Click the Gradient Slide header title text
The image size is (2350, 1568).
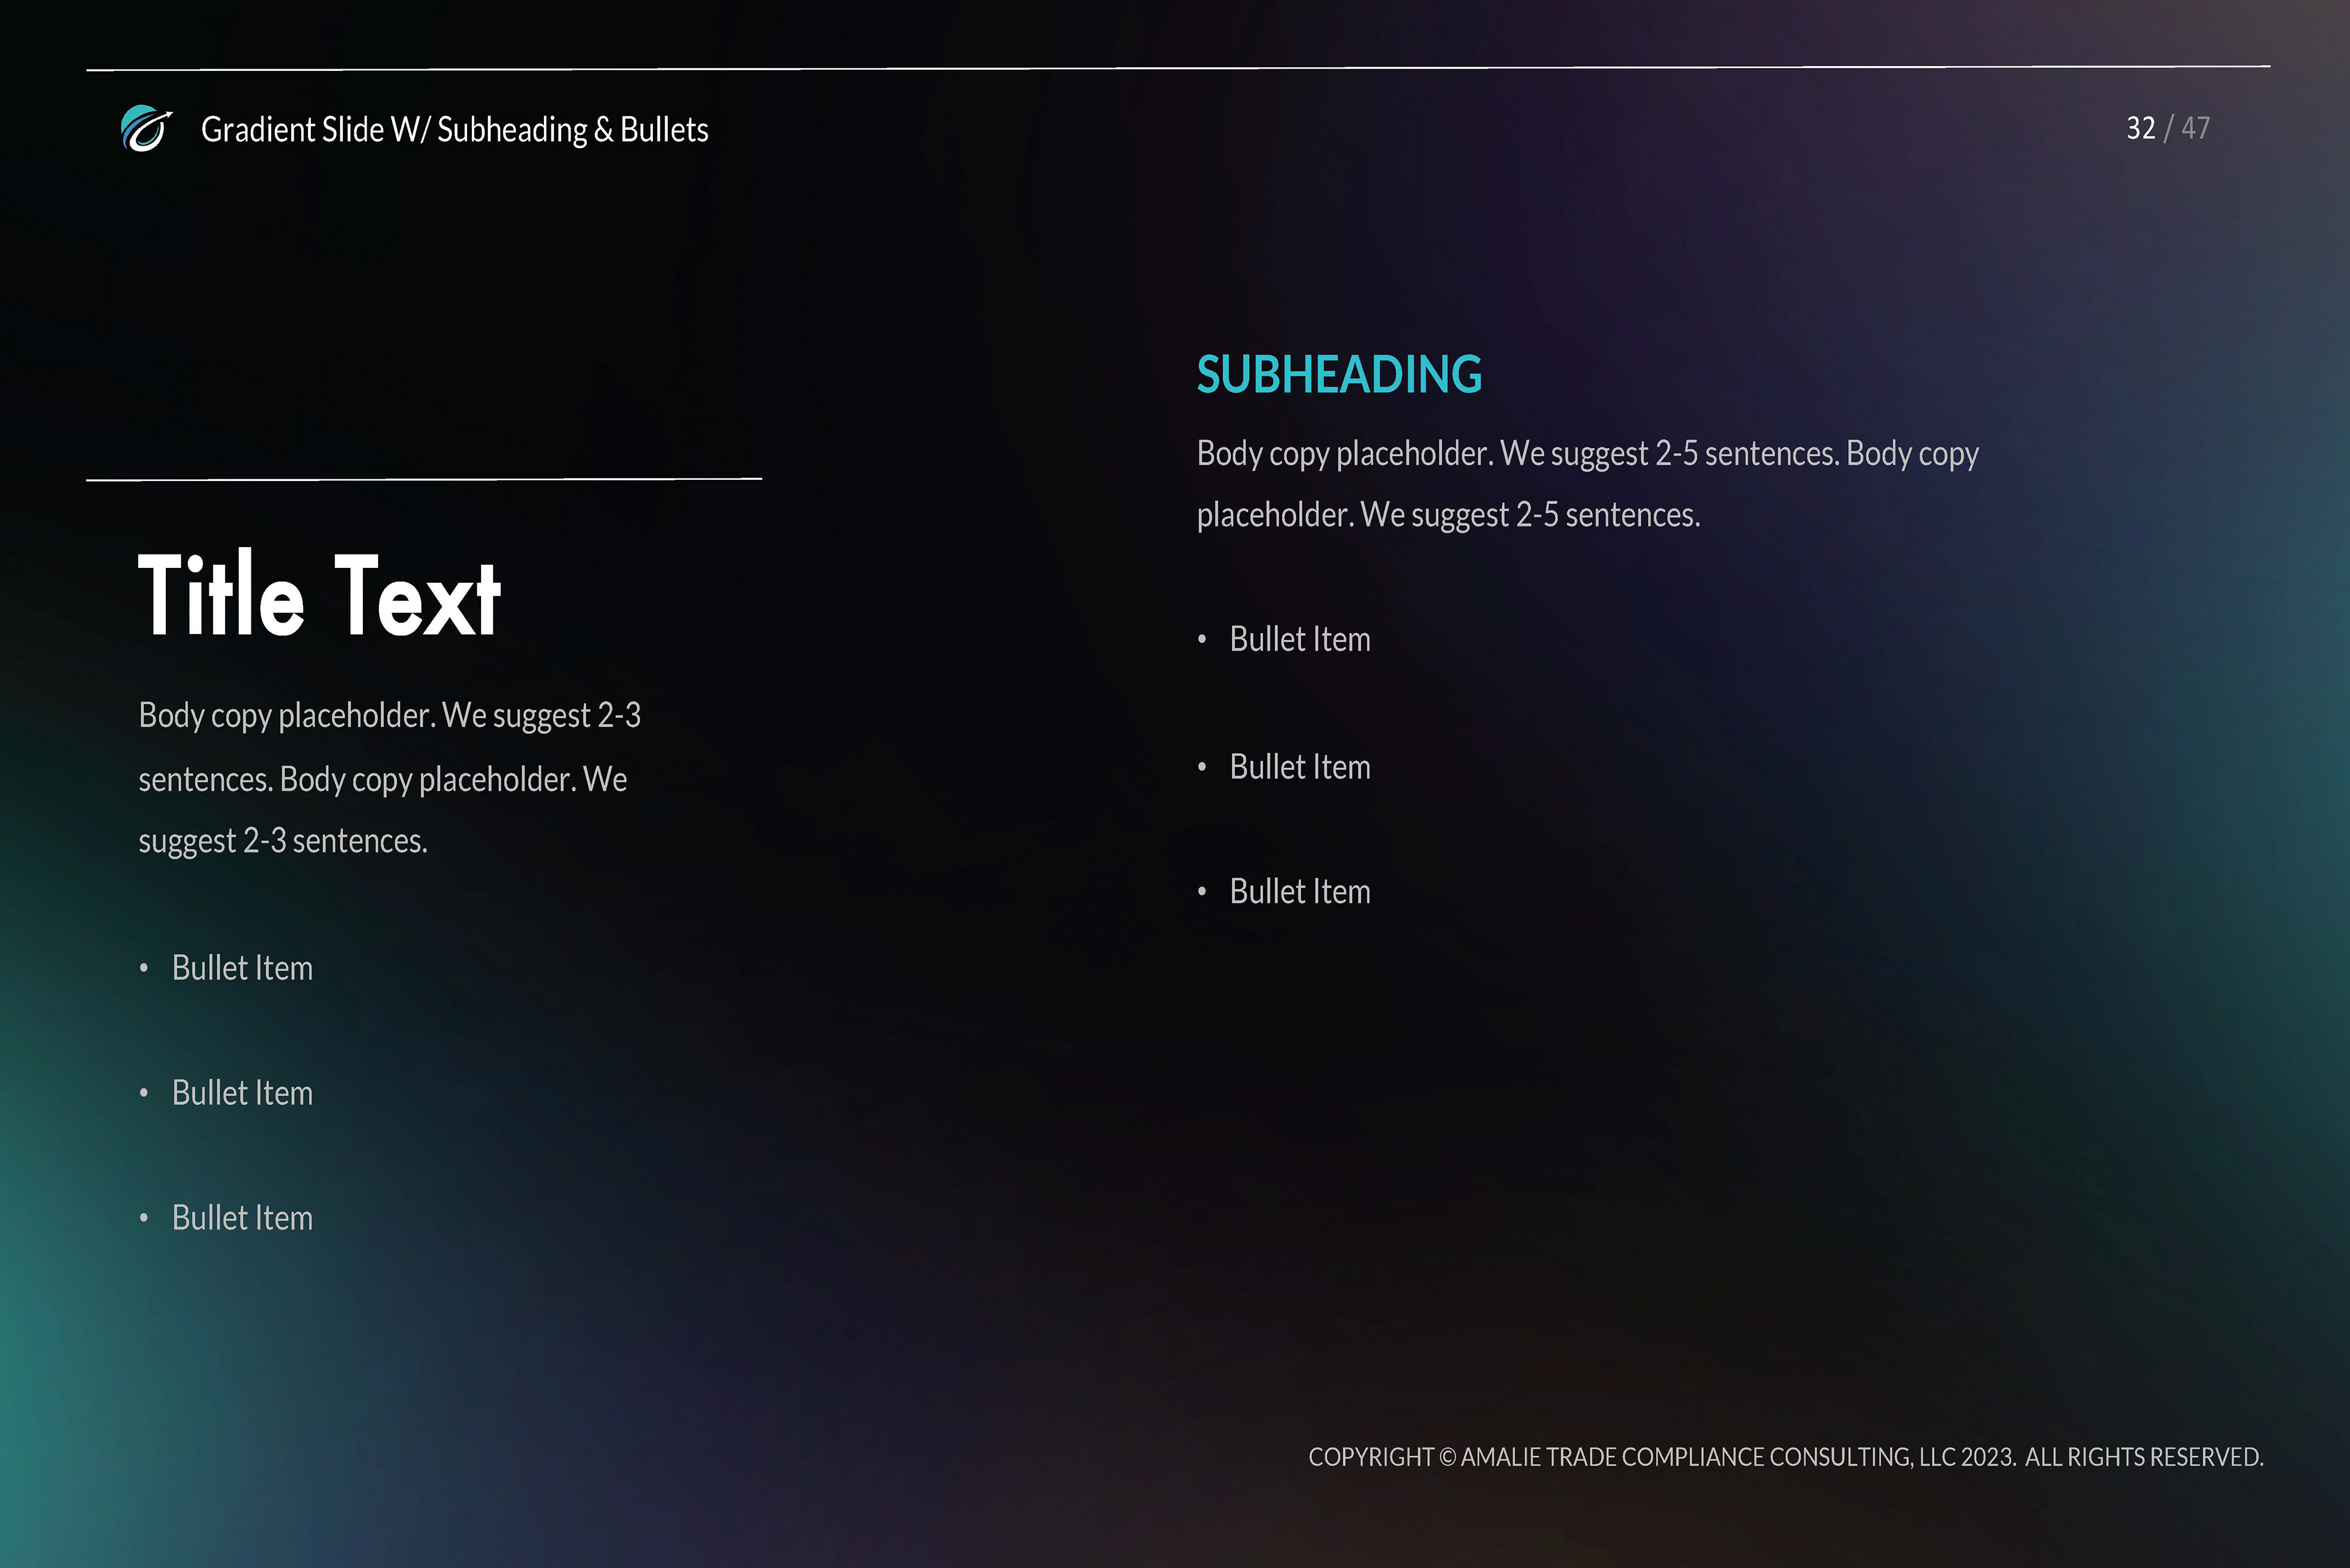tap(454, 130)
